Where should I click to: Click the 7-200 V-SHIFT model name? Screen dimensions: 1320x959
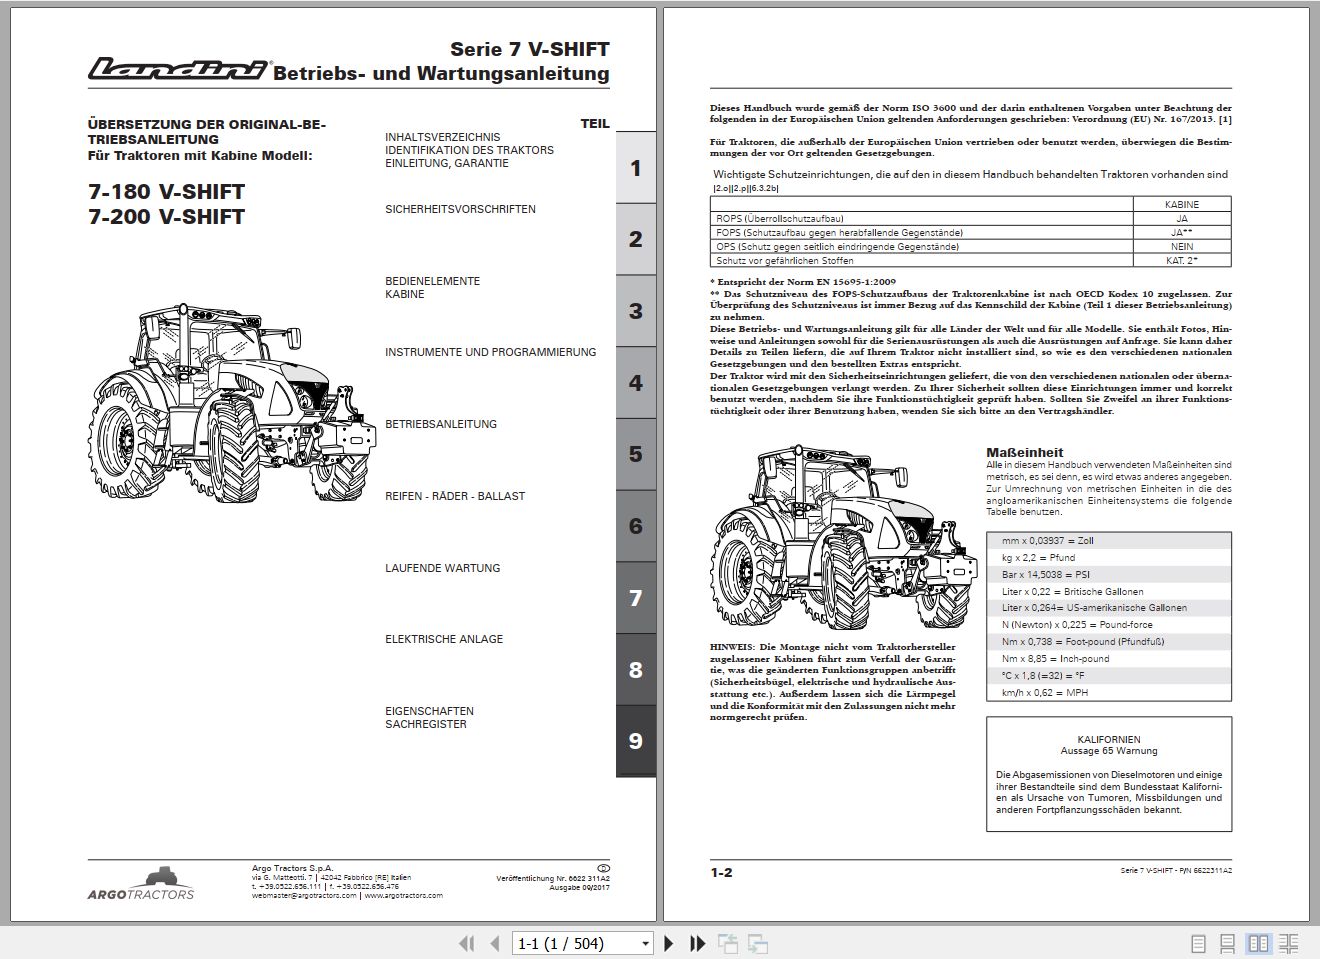click(166, 217)
